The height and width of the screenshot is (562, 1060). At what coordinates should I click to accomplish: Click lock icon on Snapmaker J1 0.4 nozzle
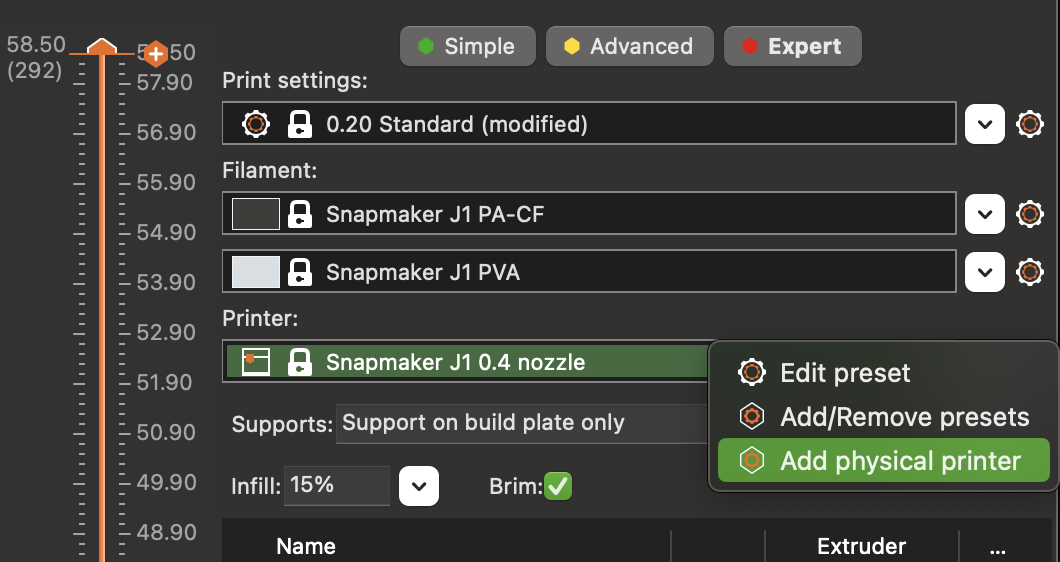point(299,362)
